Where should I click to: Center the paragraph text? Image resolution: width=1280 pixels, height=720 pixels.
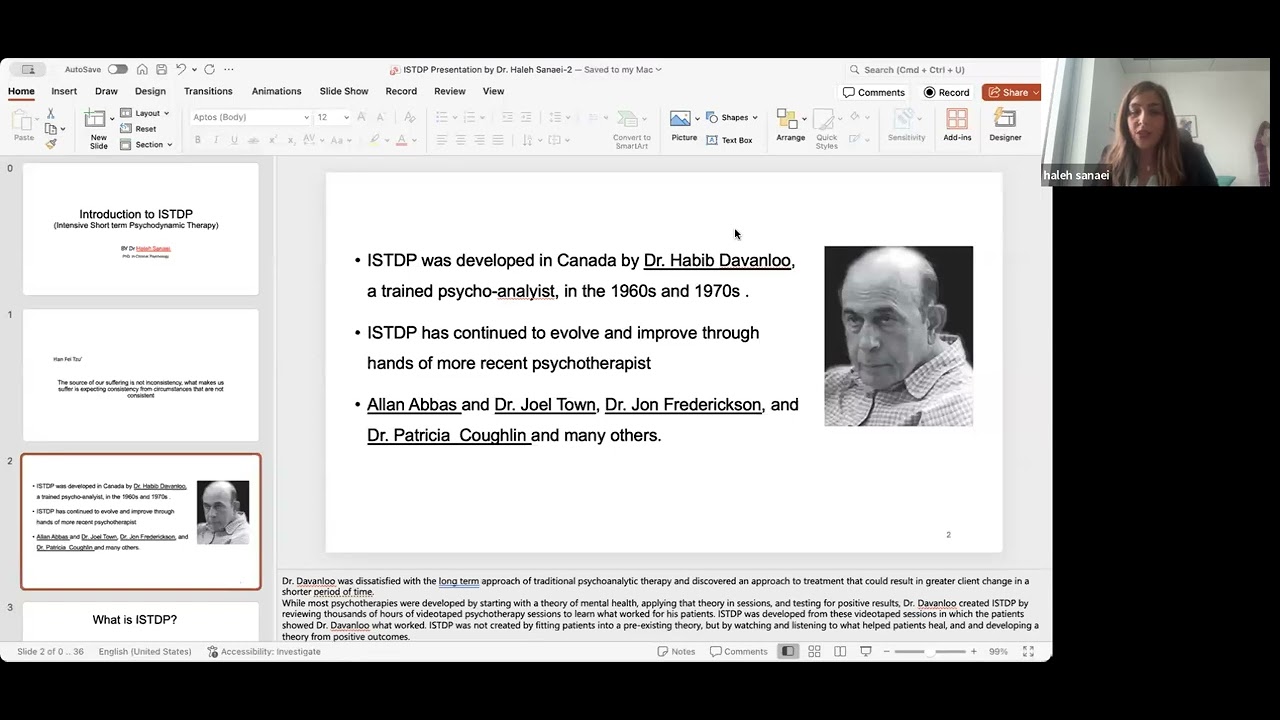click(x=461, y=140)
